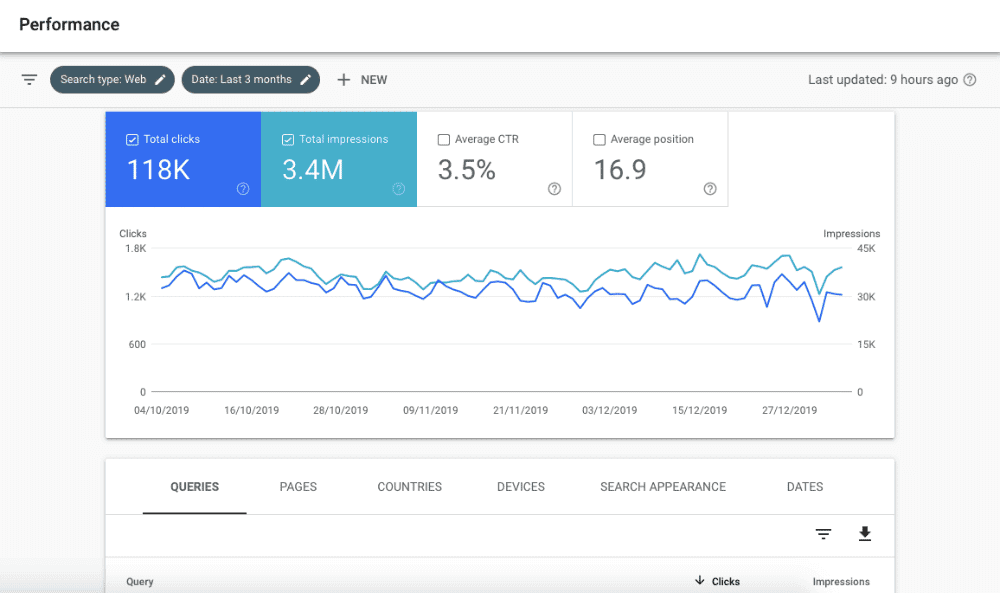Open the filter rows icon beside Search type
Image resolution: width=1000 pixels, height=593 pixels.
pos(29,80)
